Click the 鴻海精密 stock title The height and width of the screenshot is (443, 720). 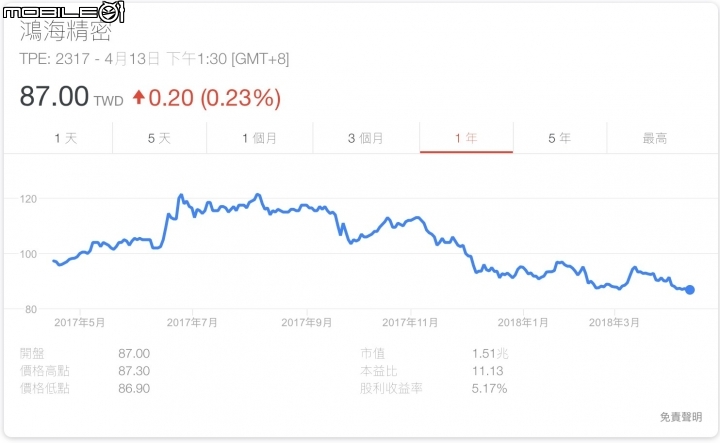point(66,32)
